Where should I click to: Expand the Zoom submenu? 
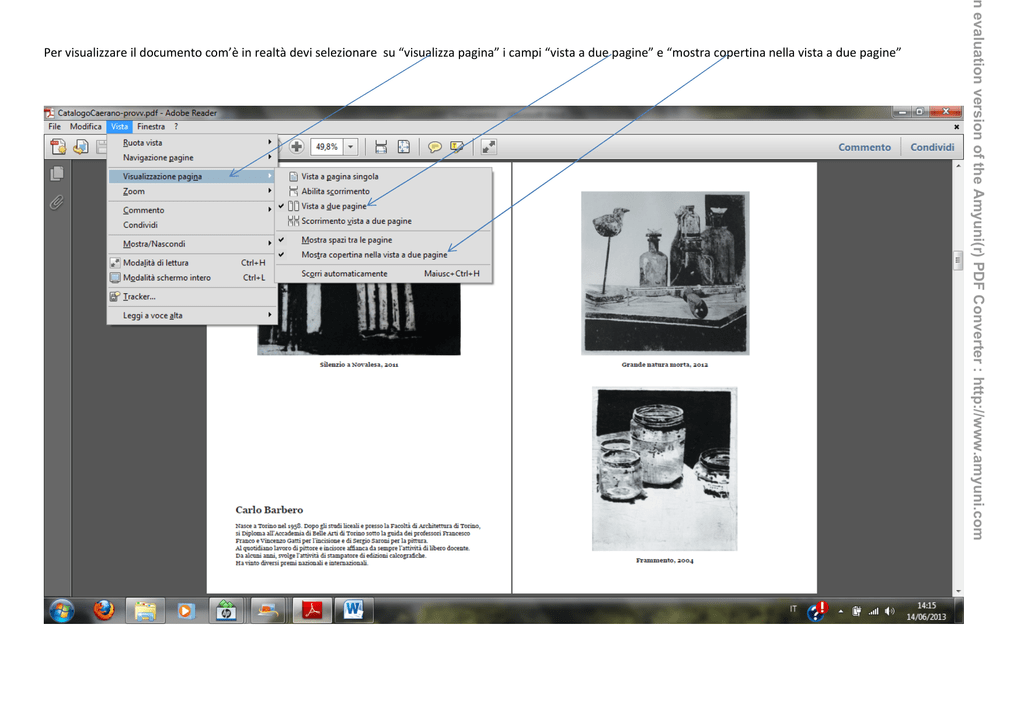192,191
